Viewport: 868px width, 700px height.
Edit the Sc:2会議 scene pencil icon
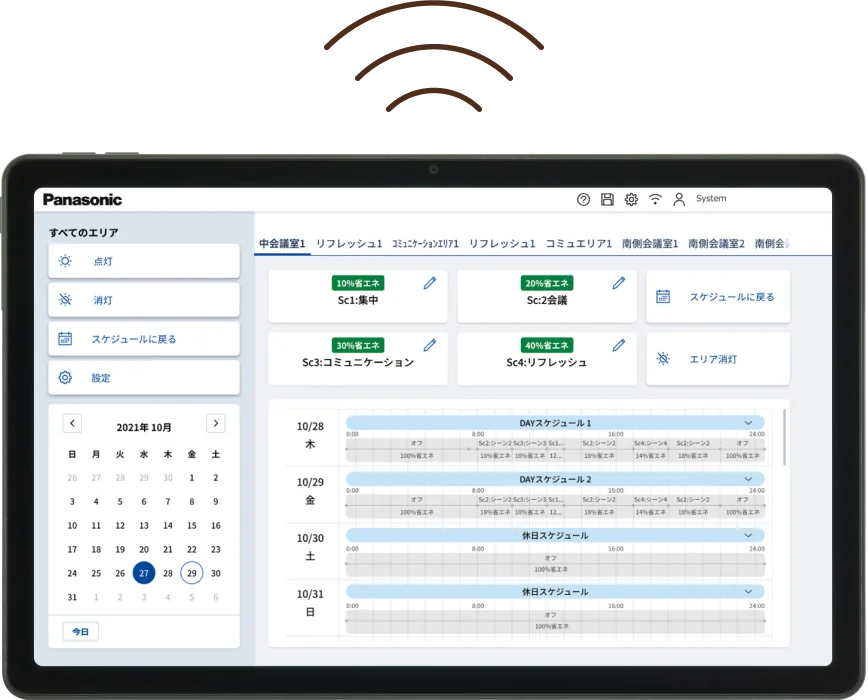point(619,283)
